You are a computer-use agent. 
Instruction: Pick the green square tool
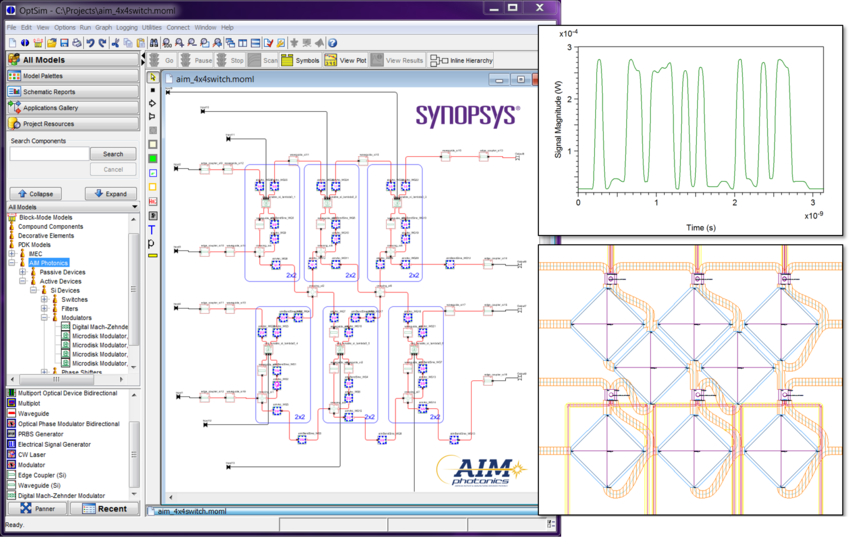point(153,158)
